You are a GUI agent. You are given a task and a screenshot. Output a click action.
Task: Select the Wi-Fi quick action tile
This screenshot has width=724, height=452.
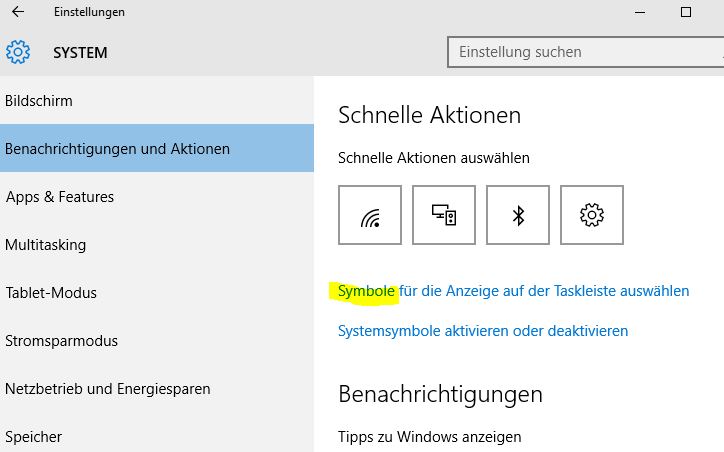[x=370, y=215]
